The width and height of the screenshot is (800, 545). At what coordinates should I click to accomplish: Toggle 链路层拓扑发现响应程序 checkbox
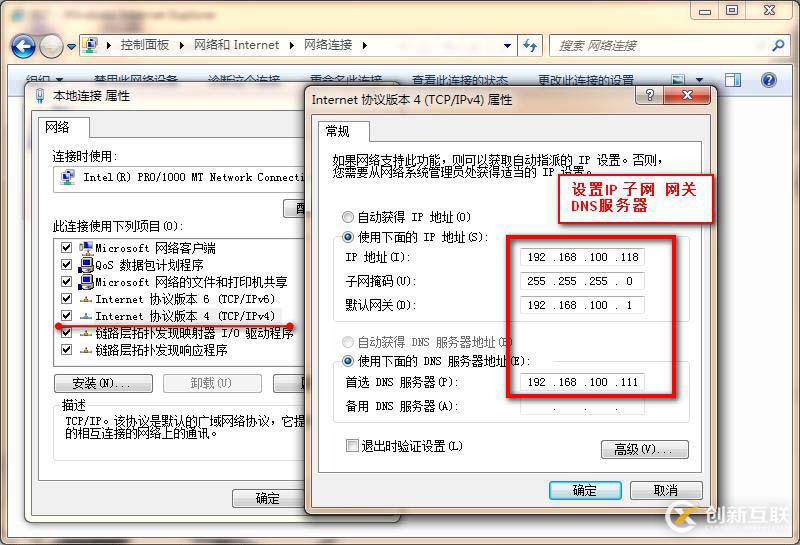66,350
